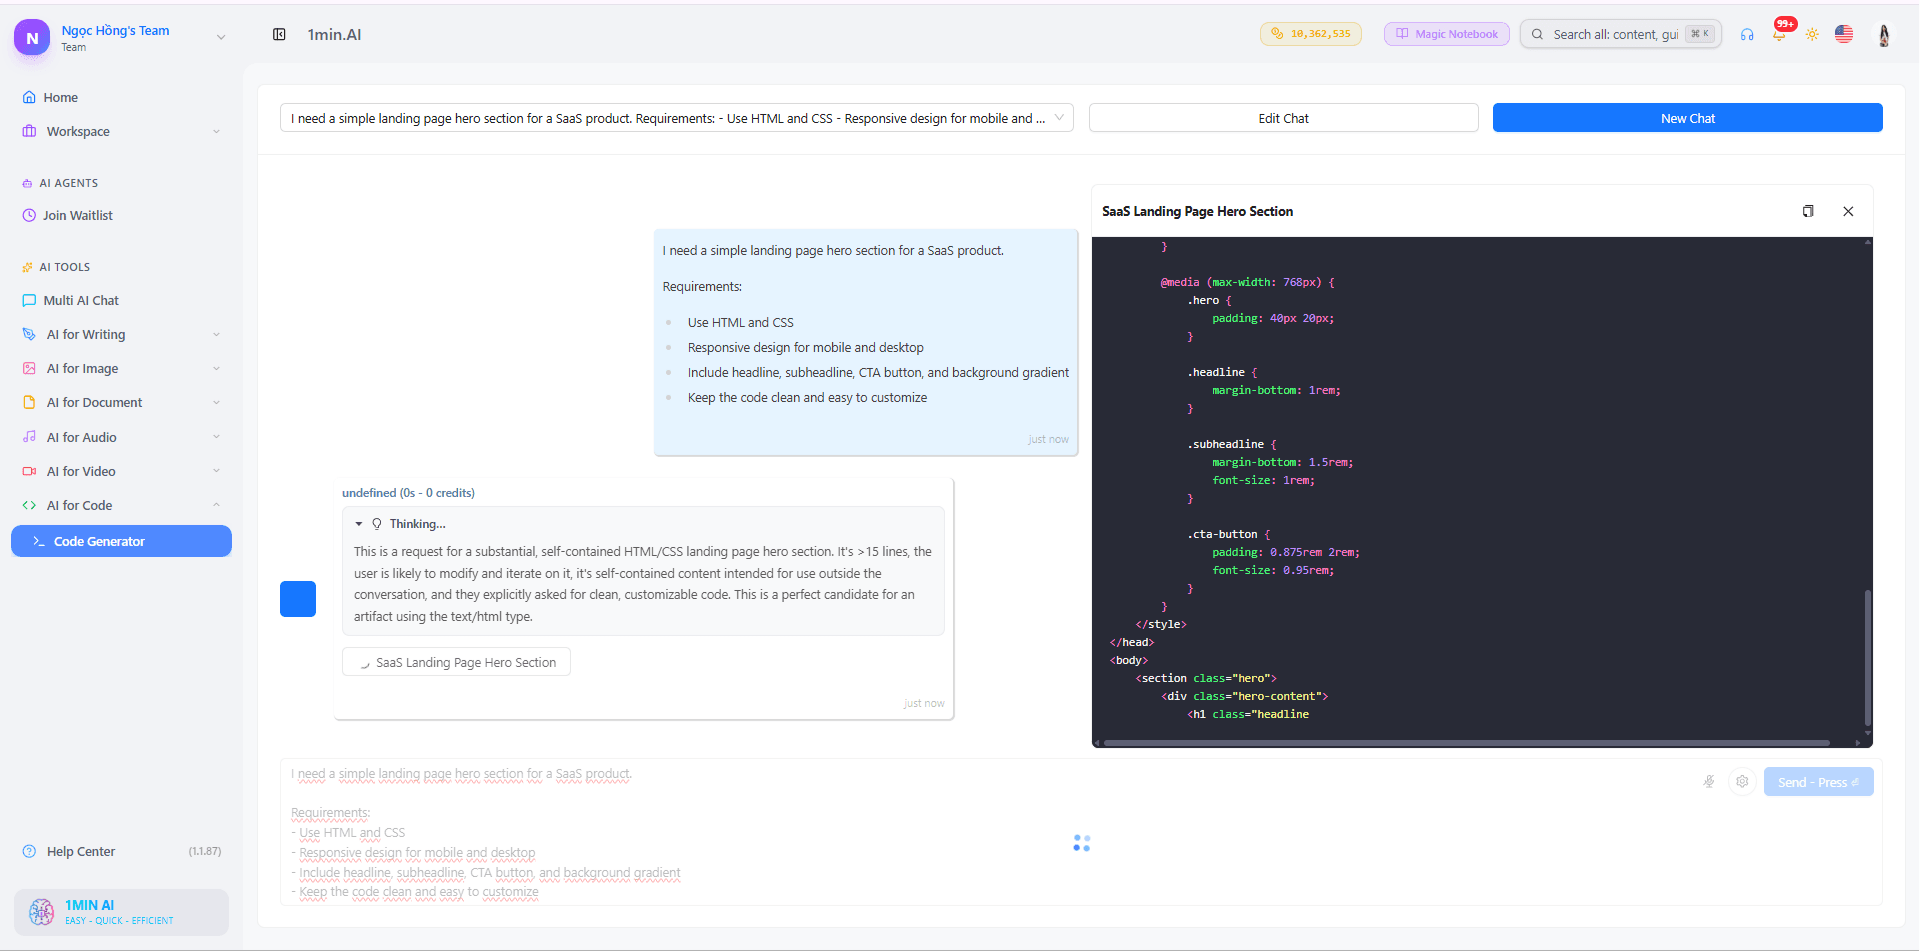Image resolution: width=1920 pixels, height=951 pixels.
Task: Open chat settings gear icon
Action: click(1742, 782)
